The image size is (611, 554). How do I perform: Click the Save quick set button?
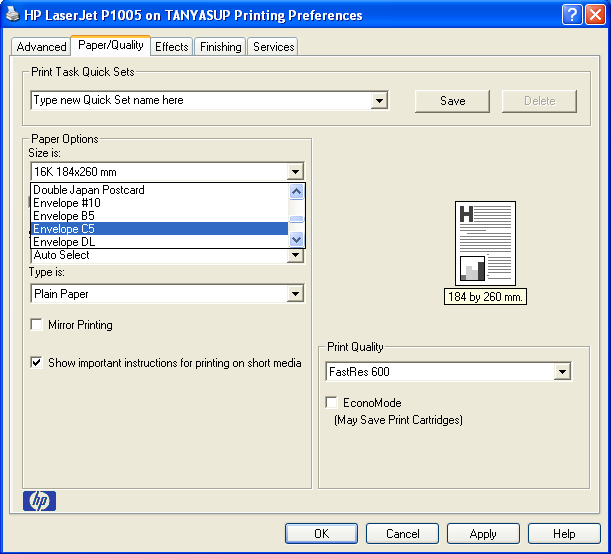coord(452,101)
